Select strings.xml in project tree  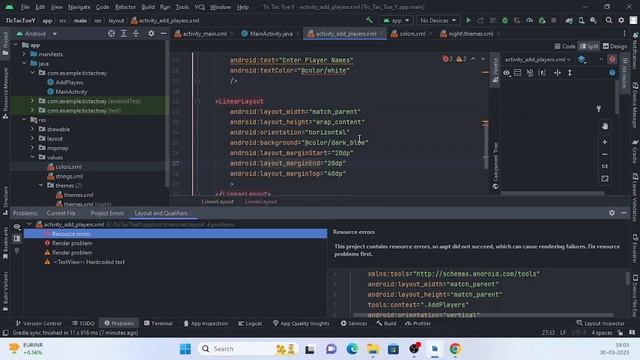pos(65,176)
